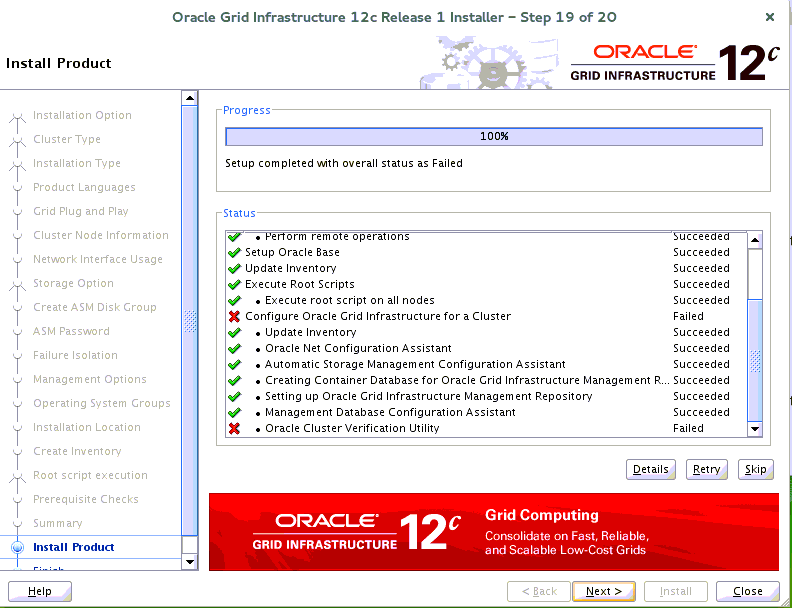Click Oracle Grid Computing banner at bottom
Viewport: 792px width, 608px height.
[x=493, y=531]
